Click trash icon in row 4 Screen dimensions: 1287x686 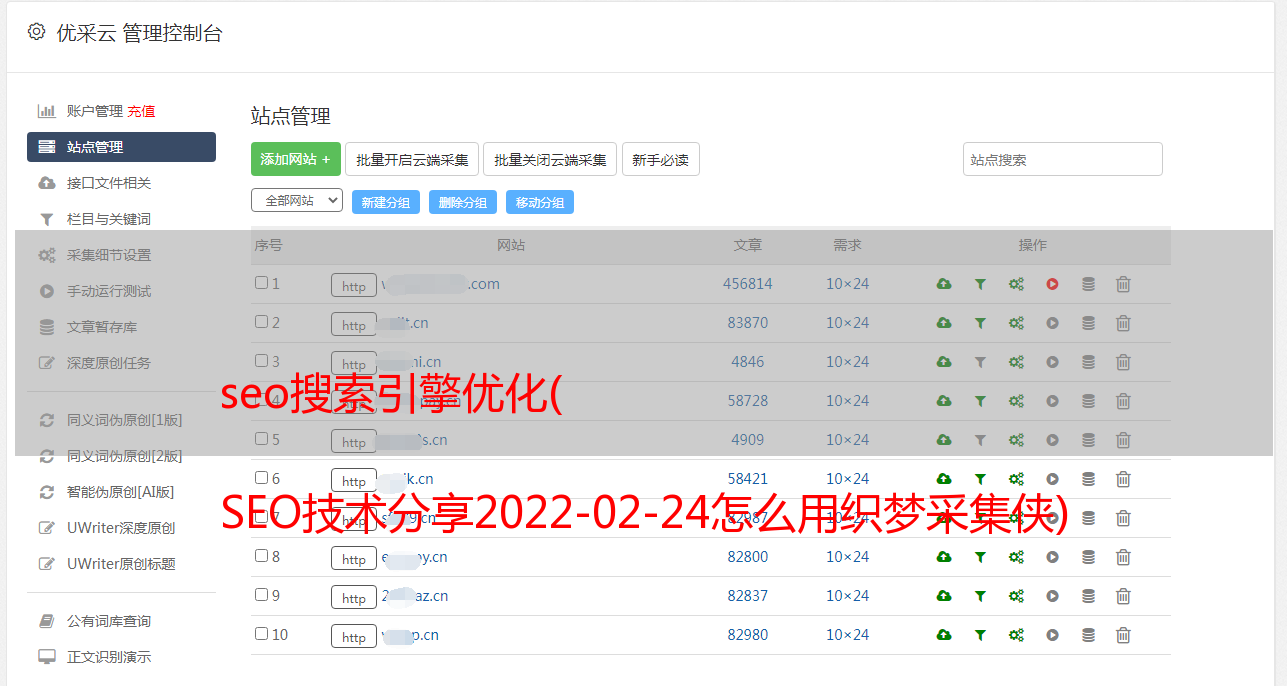(x=1123, y=401)
